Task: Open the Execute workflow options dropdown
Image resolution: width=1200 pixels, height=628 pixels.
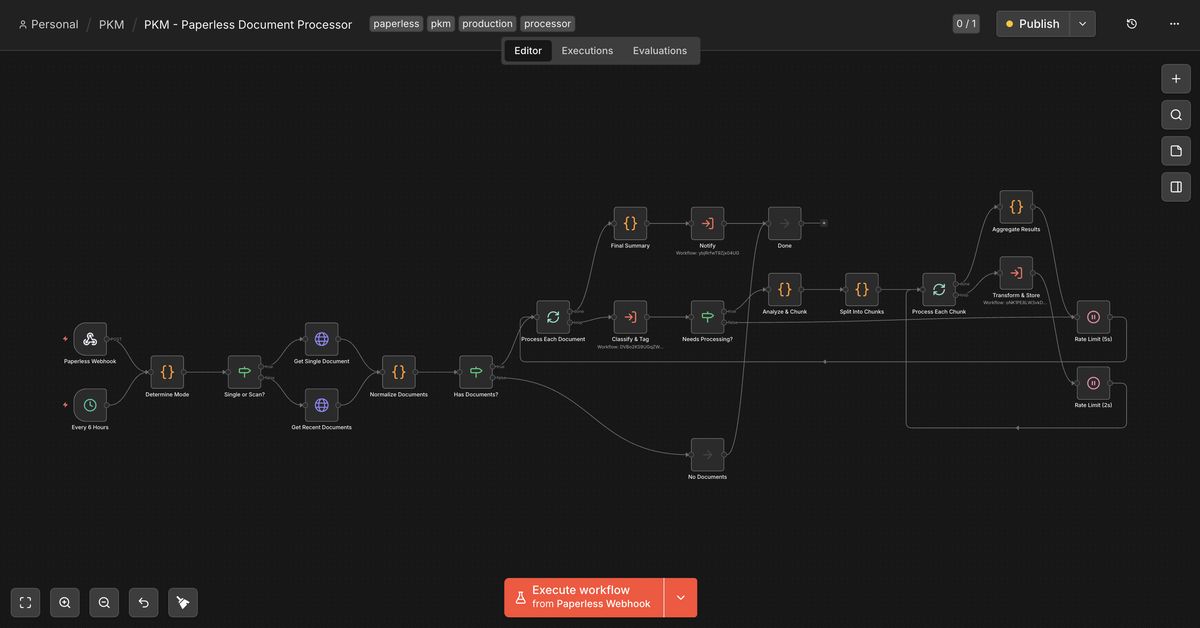Action: 680,596
